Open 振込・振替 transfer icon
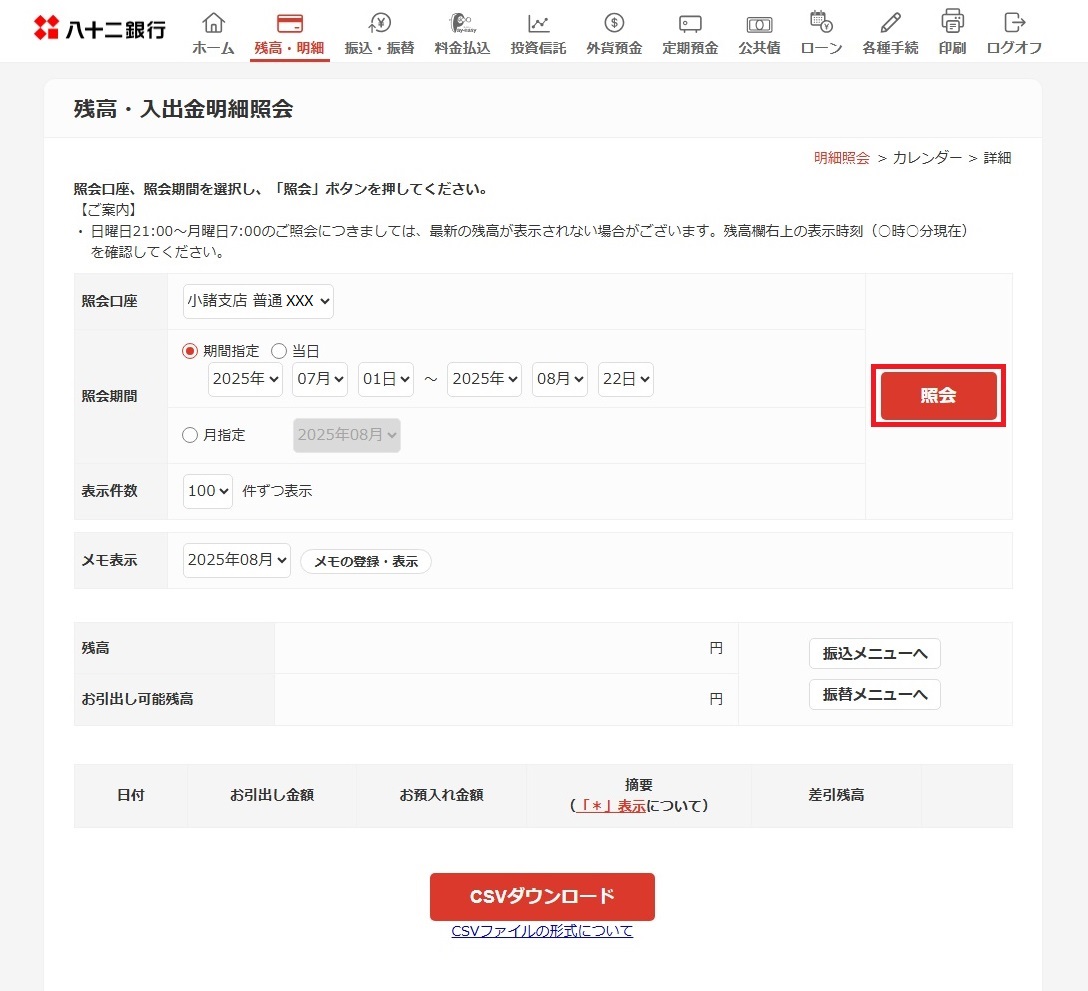 [x=379, y=23]
